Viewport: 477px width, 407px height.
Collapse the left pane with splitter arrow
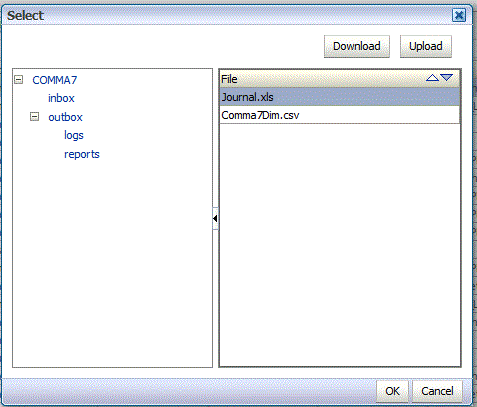tap(215, 218)
